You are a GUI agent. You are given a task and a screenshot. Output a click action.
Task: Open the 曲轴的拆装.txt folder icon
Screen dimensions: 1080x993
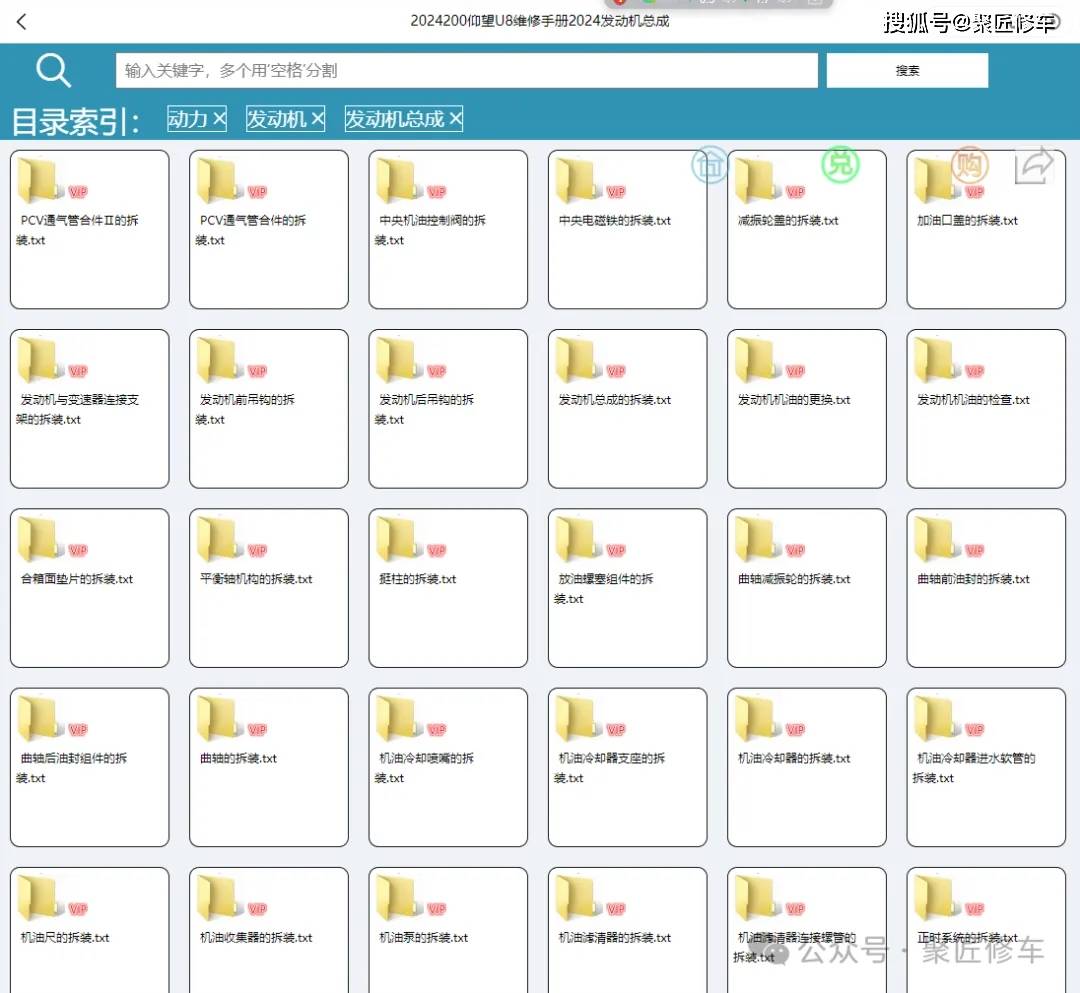click(216, 719)
